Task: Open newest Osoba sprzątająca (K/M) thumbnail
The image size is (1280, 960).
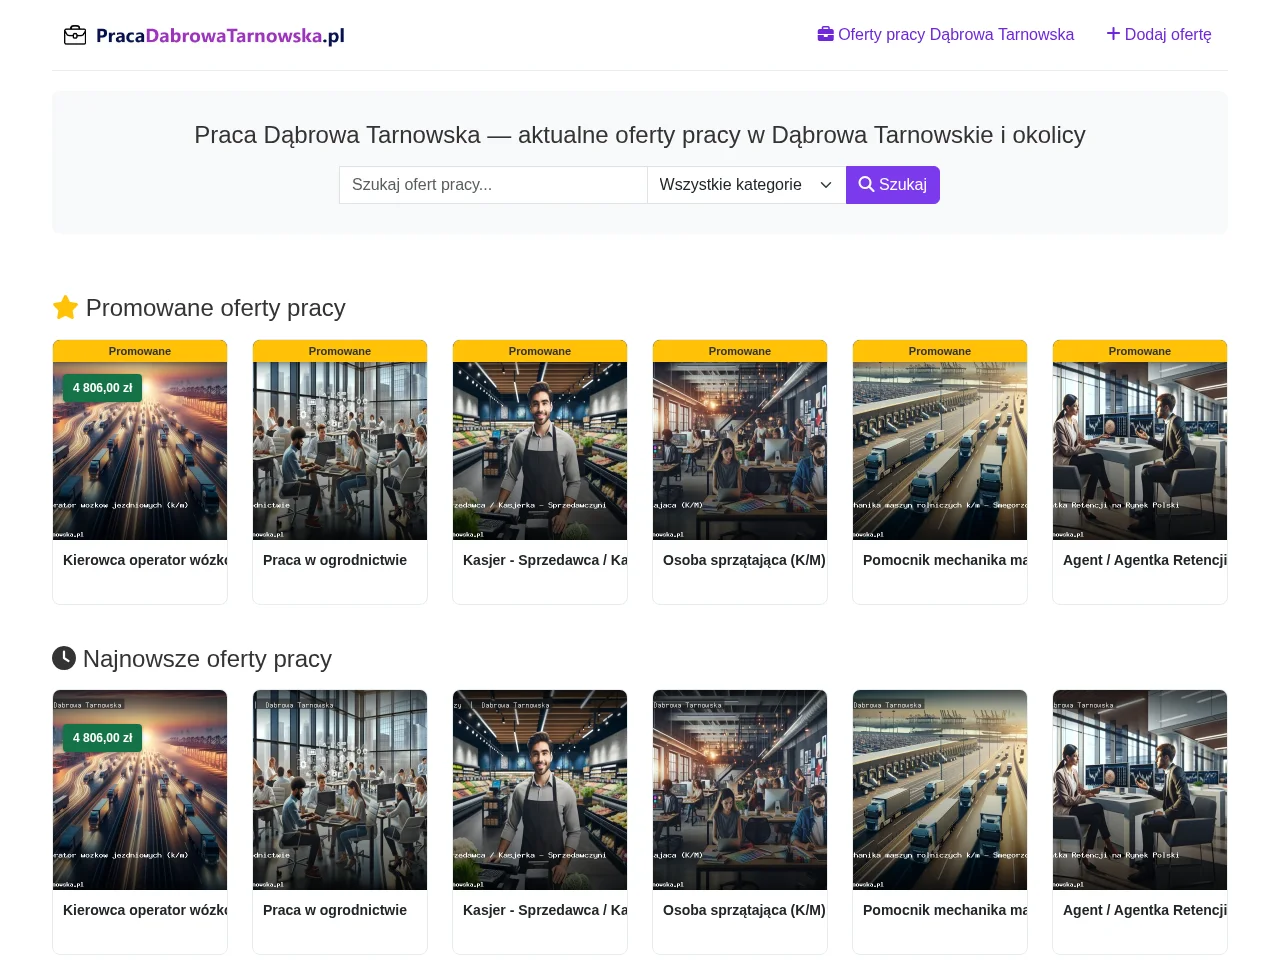Action: [740, 790]
